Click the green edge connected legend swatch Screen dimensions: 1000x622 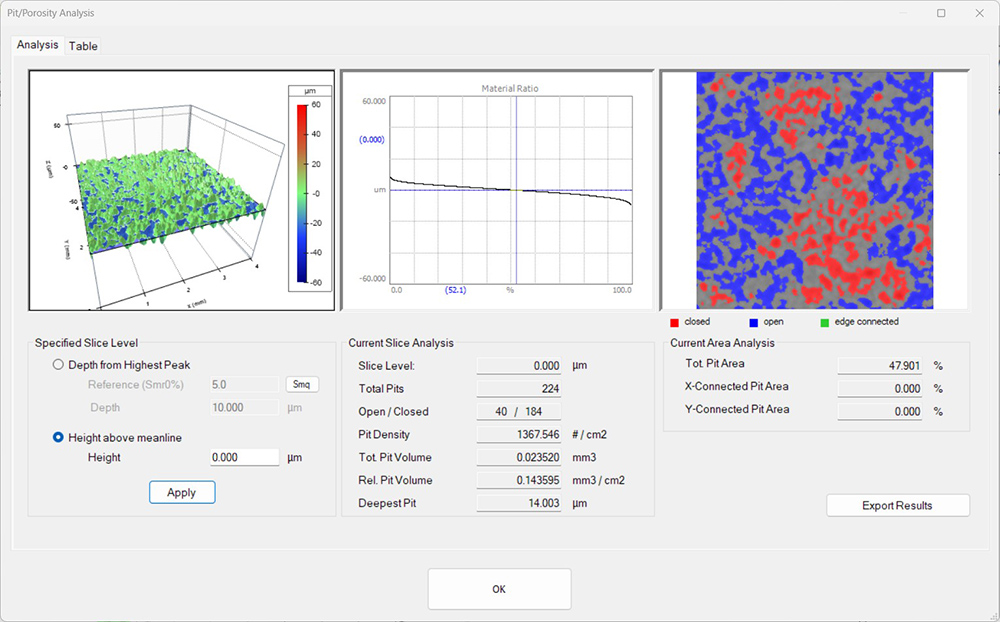pos(825,322)
